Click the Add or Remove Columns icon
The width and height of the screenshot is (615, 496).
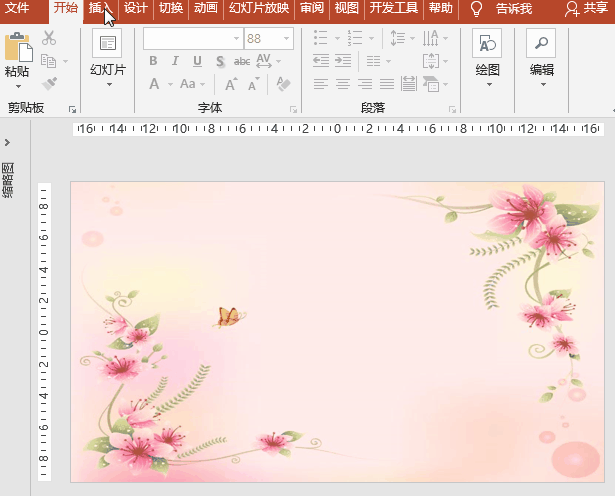click(373, 61)
